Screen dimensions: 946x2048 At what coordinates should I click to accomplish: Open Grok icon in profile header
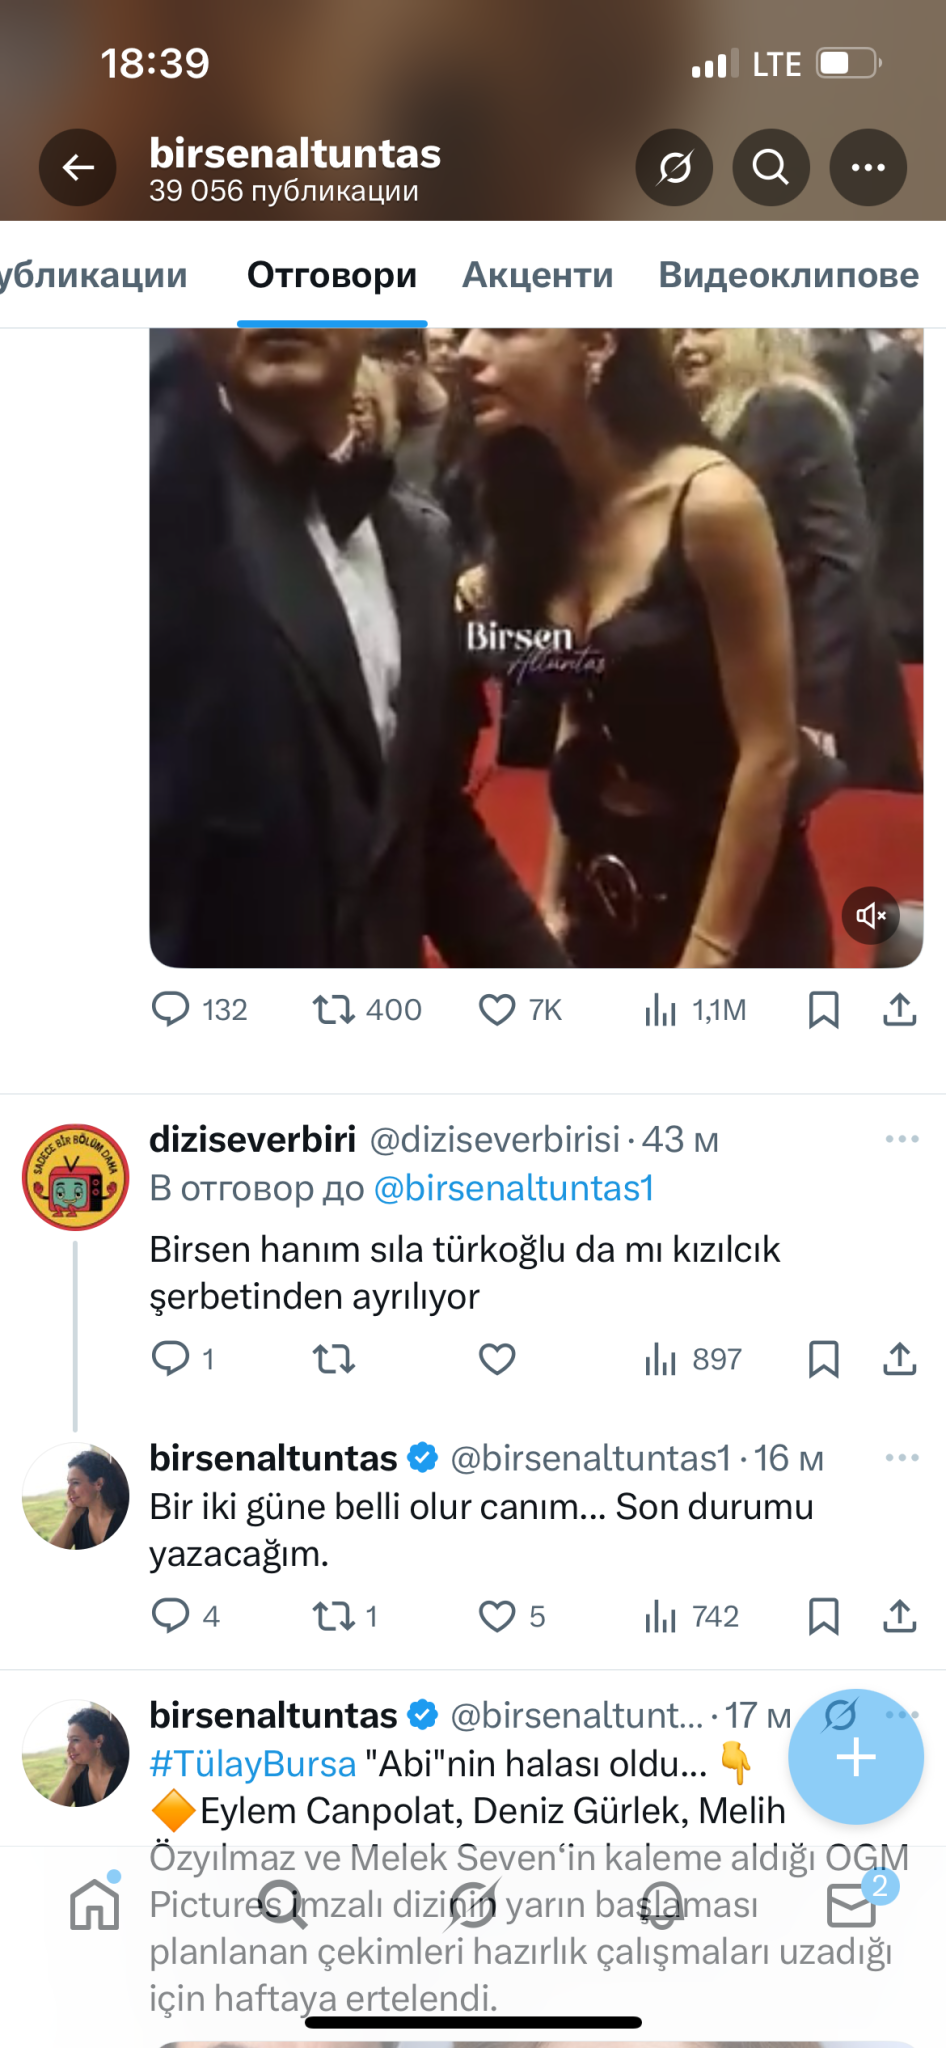[x=674, y=167]
